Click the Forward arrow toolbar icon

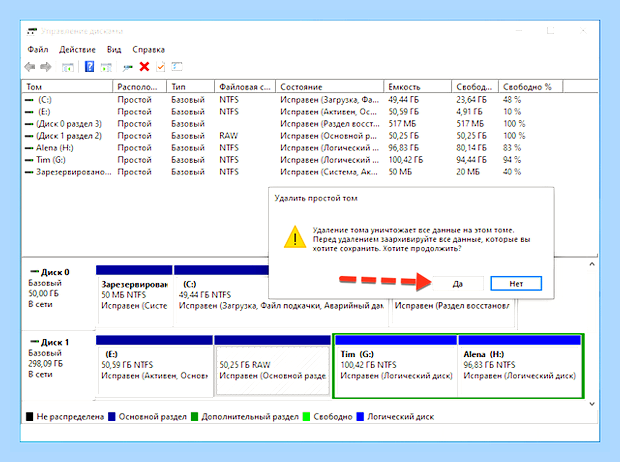[46, 67]
